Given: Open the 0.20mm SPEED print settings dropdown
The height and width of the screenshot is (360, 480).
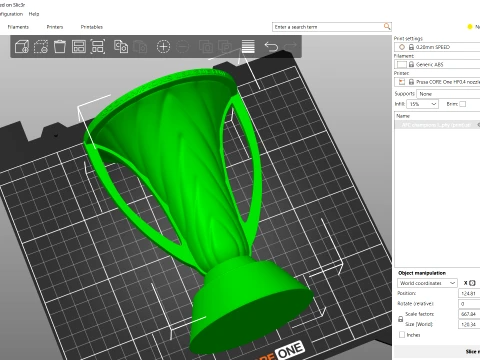Looking at the screenshot, I should point(437,47).
